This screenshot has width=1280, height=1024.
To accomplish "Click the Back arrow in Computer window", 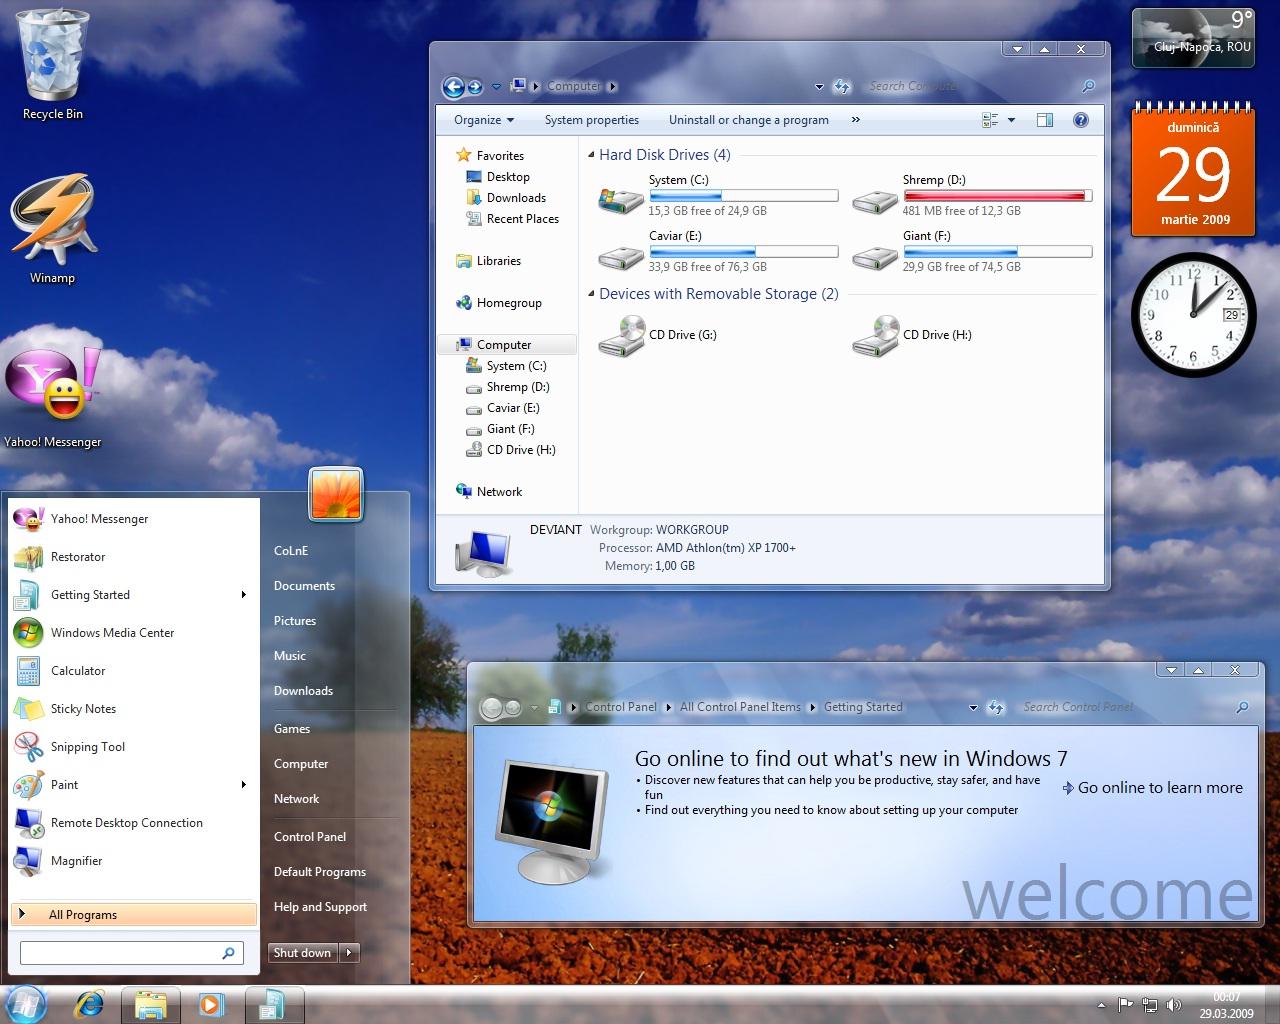I will pos(453,87).
